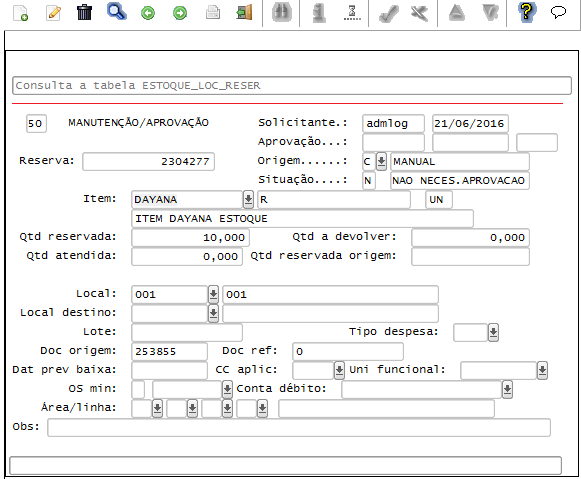Open the Item DAYANA lookup arrow
The height and width of the screenshot is (479, 581).
[248, 200]
